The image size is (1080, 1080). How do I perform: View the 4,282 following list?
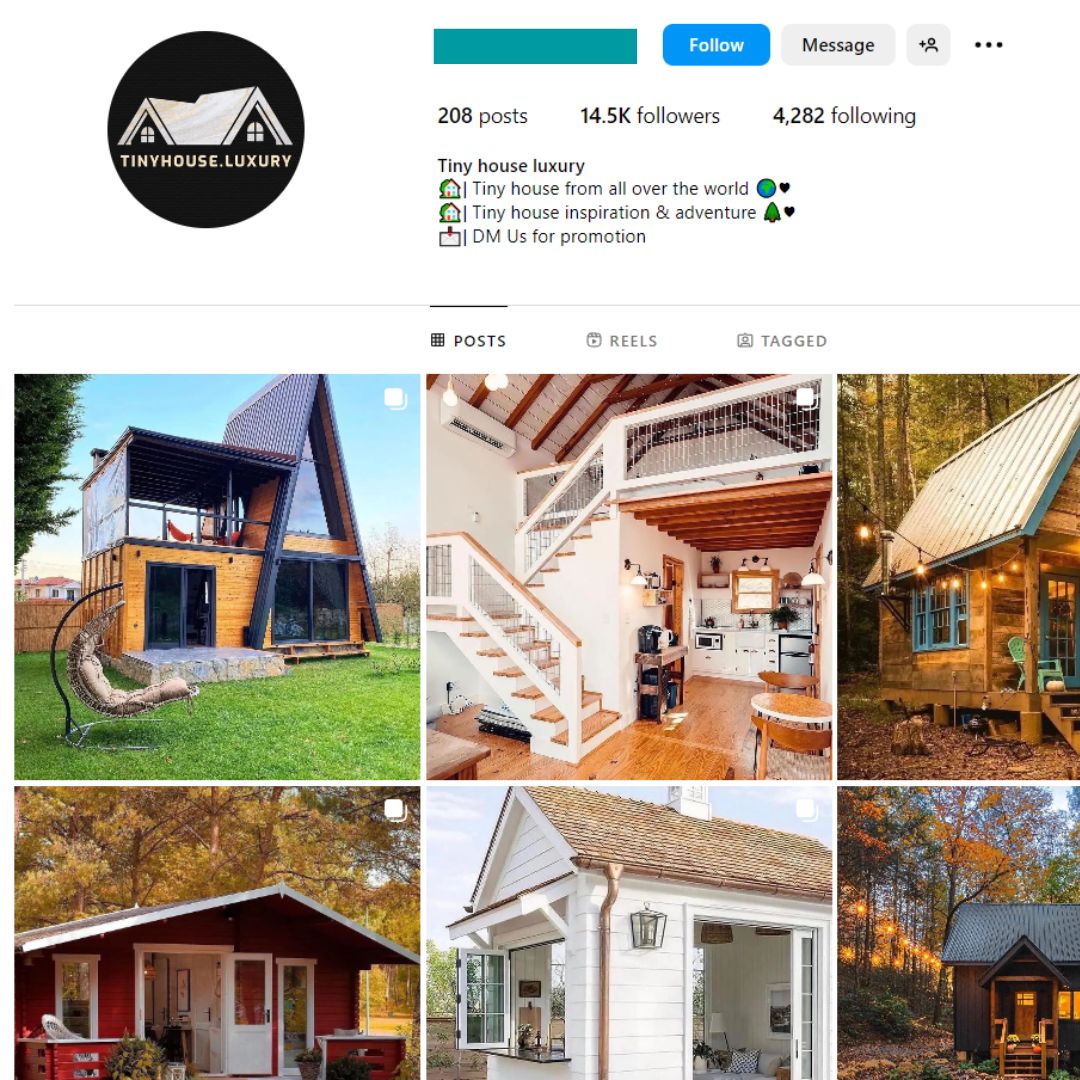[x=844, y=116]
